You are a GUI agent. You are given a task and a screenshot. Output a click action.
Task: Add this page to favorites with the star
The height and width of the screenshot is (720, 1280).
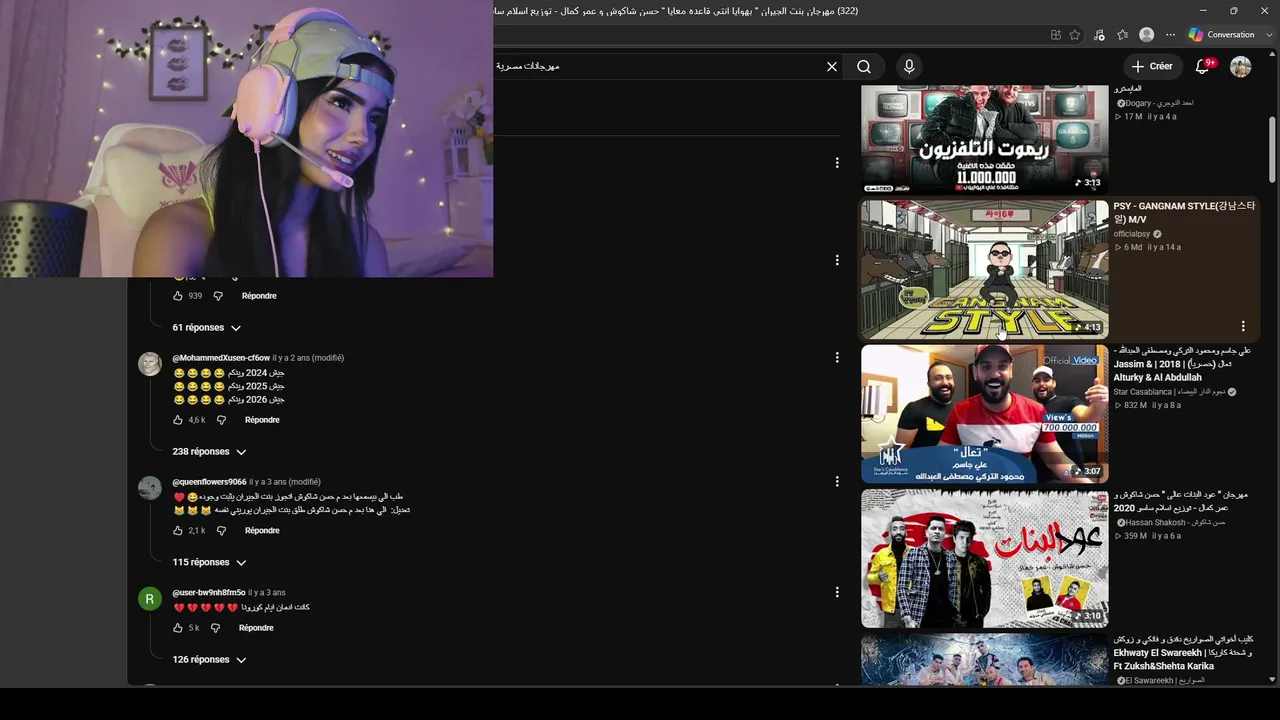(1075, 35)
